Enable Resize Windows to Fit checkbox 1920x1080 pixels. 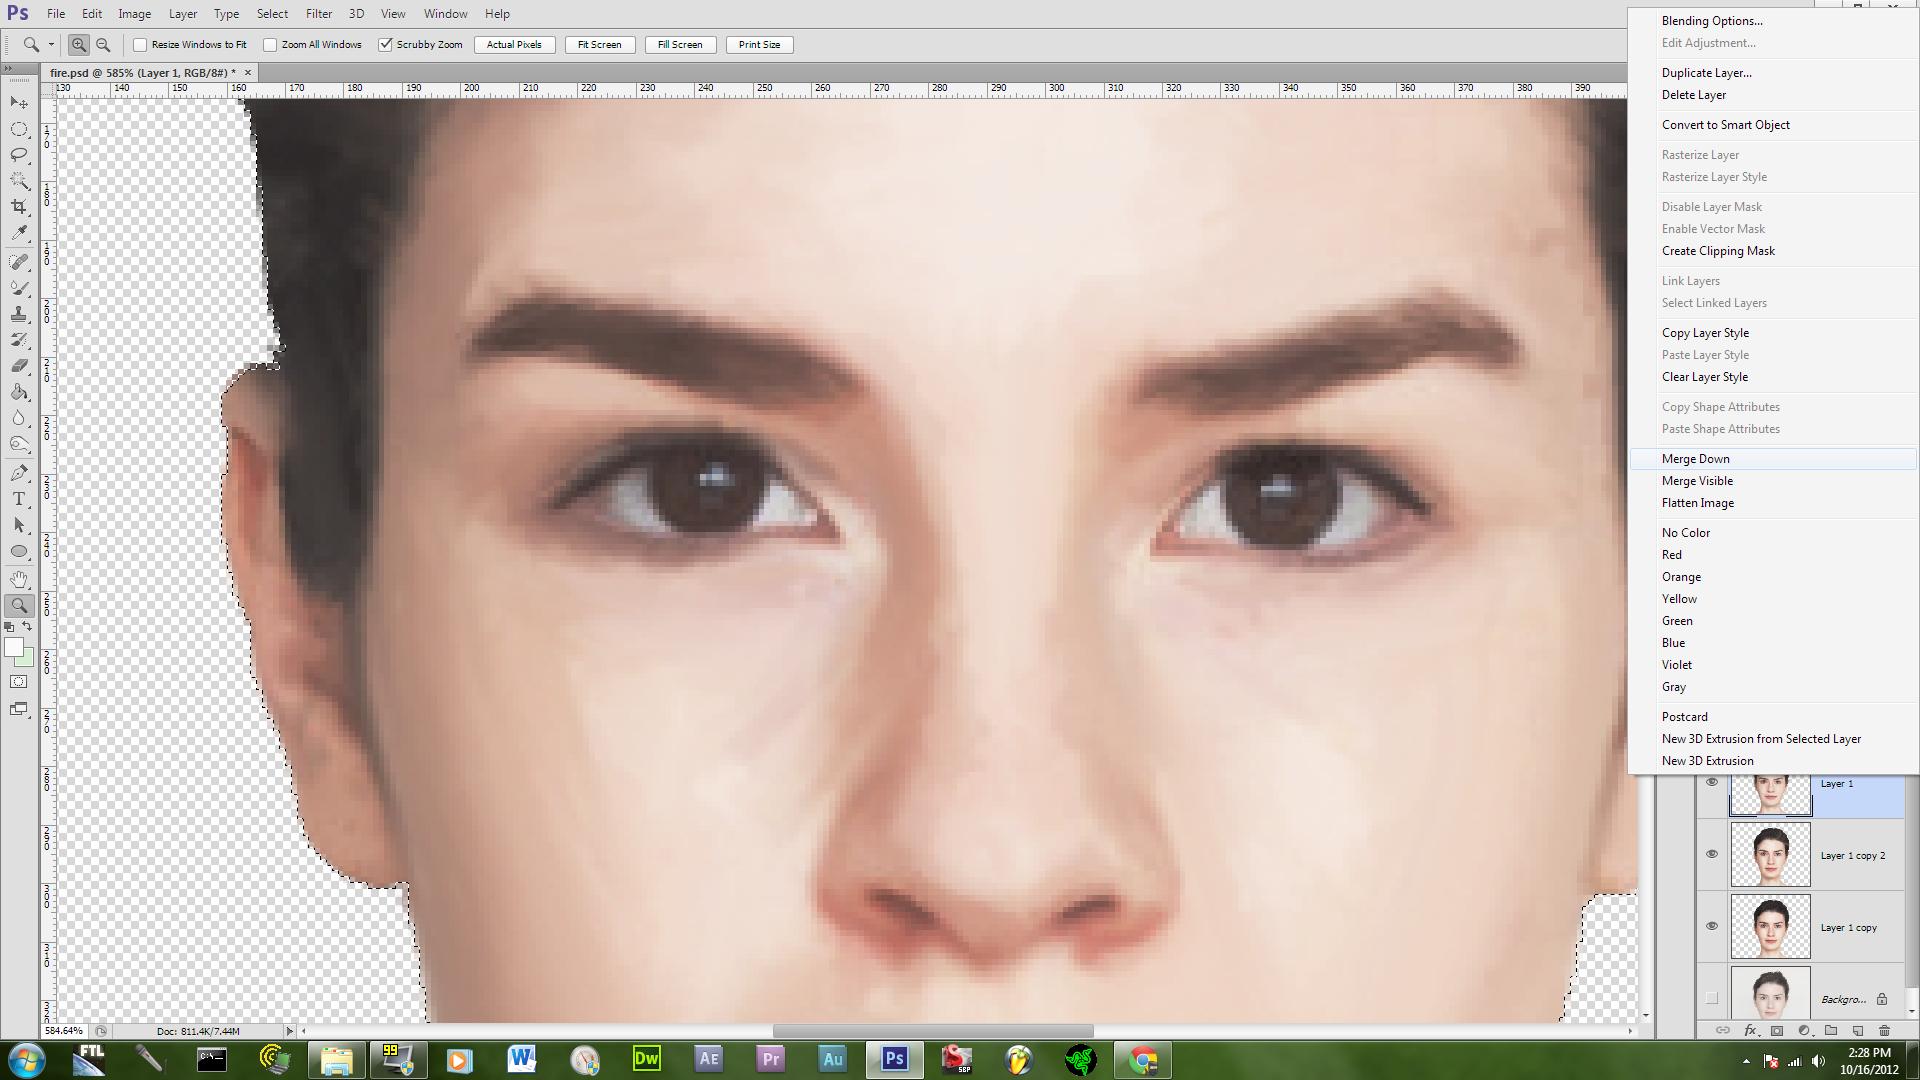pos(140,45)
